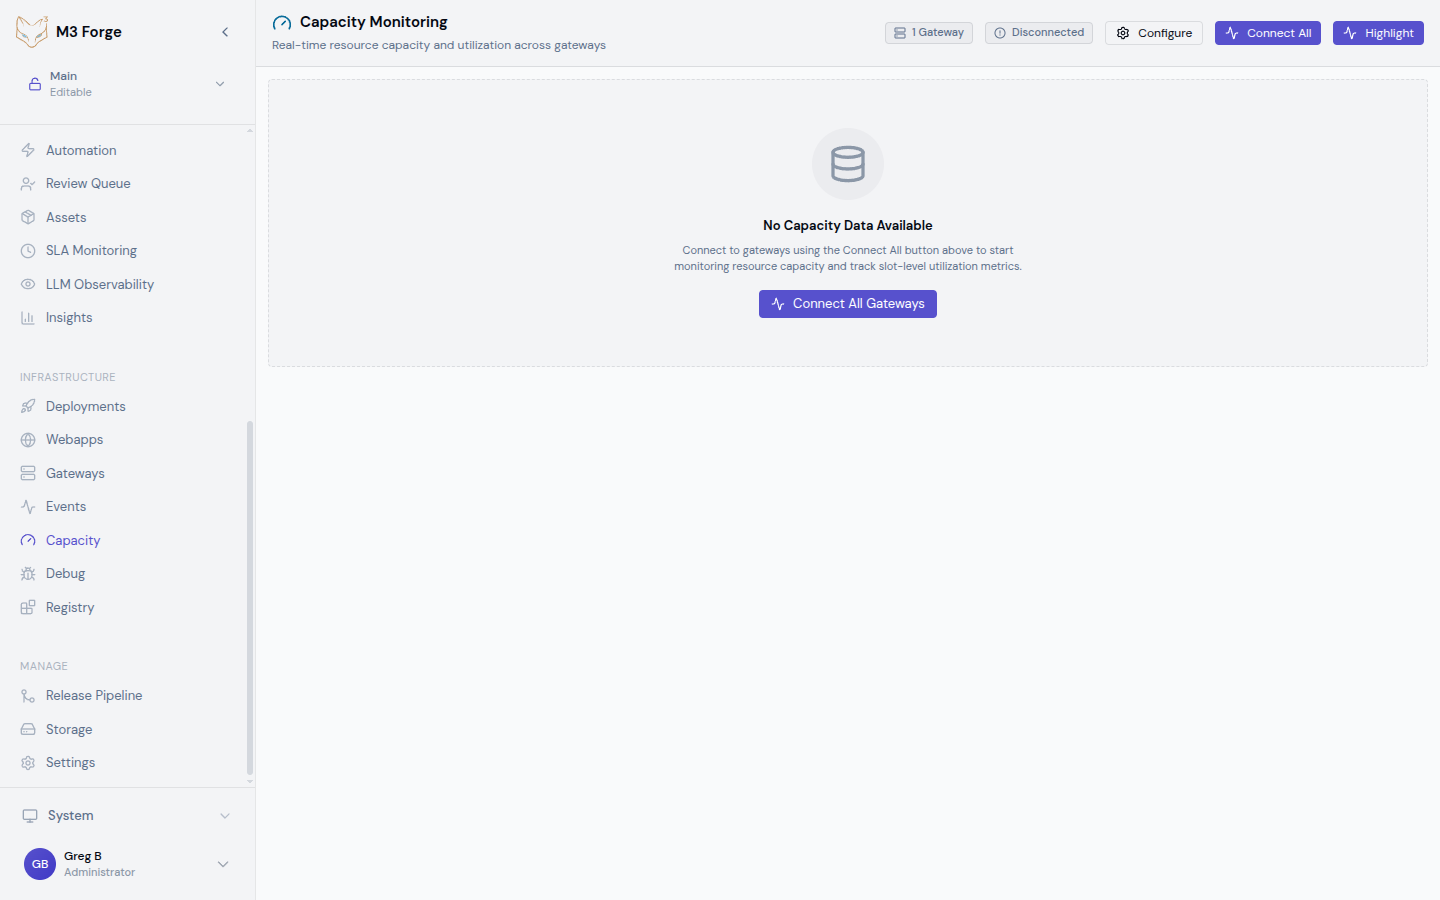
Task: Click the Webapps globe icon
Action: [x=28, y=440]
